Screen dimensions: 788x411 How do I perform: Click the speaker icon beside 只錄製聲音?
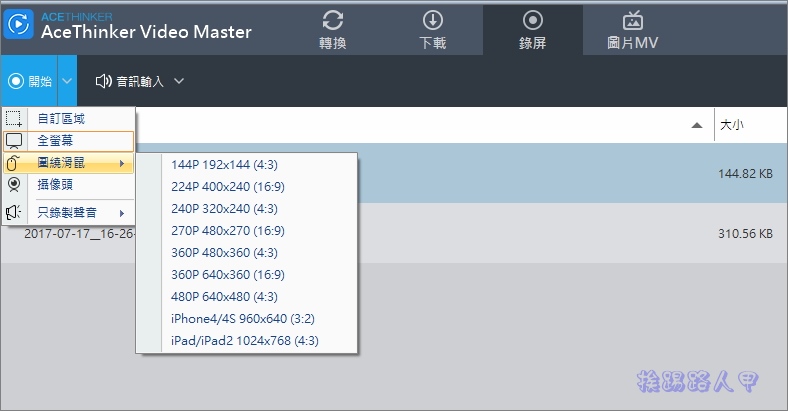click(x=14, y=213)
